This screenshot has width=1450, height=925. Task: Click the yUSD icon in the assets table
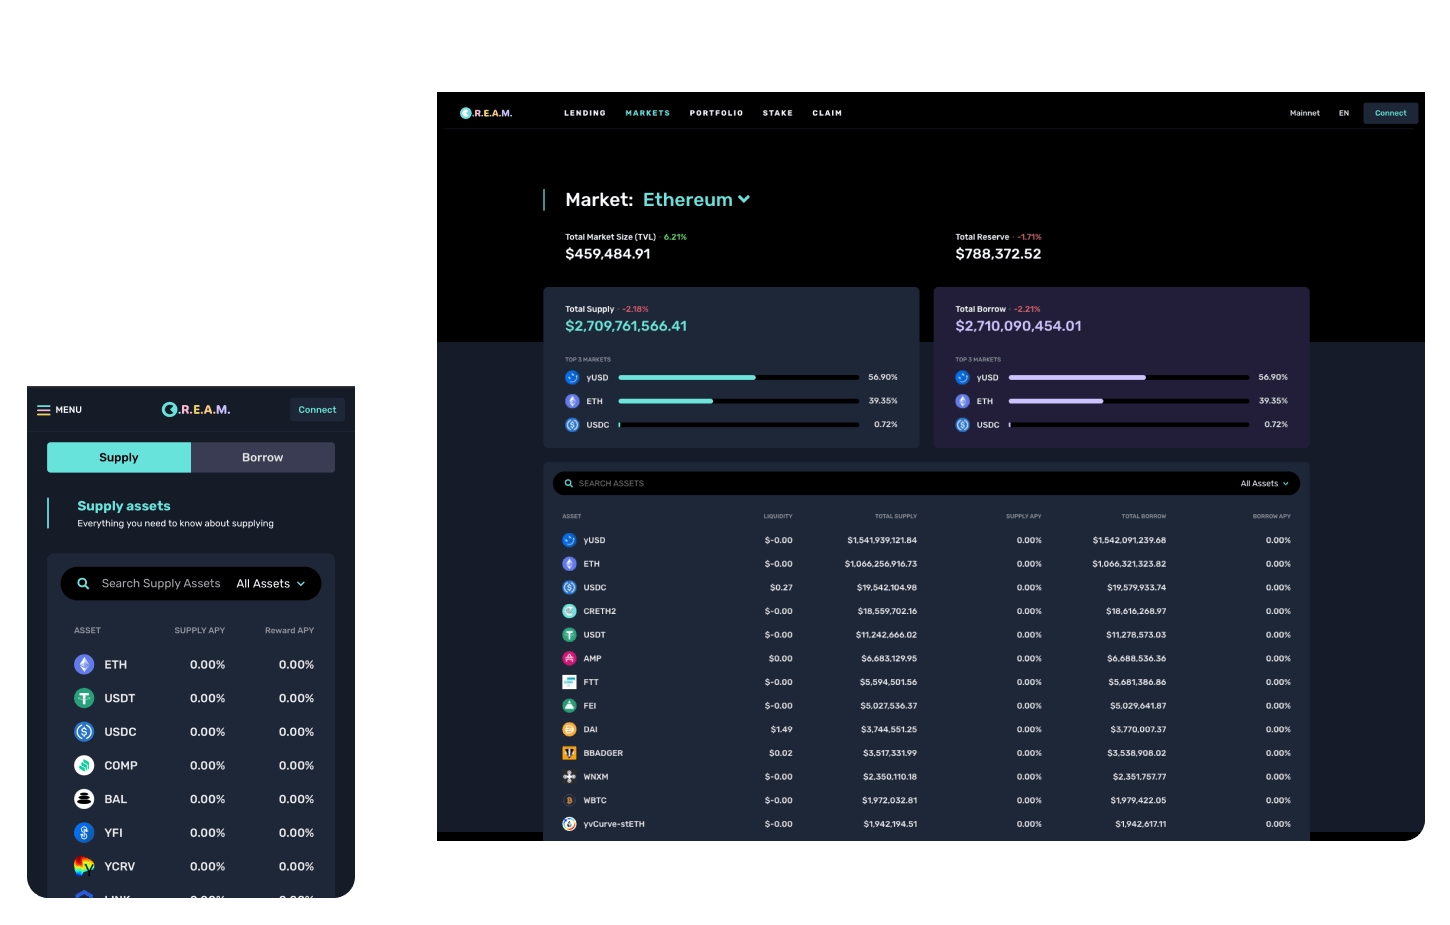pyautogui.click(x=569, y=540)
